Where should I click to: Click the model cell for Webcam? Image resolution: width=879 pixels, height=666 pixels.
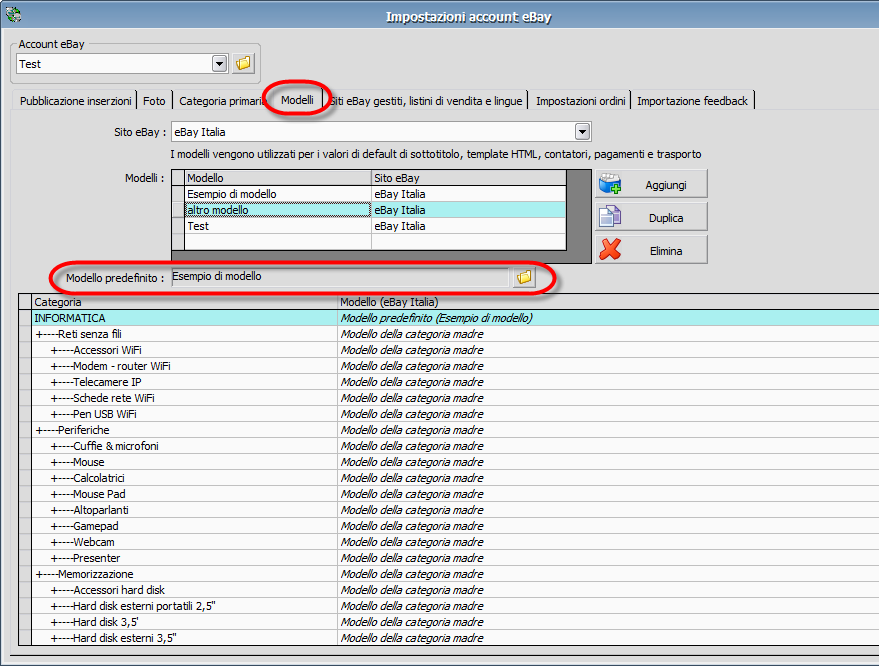pos(608,542)
